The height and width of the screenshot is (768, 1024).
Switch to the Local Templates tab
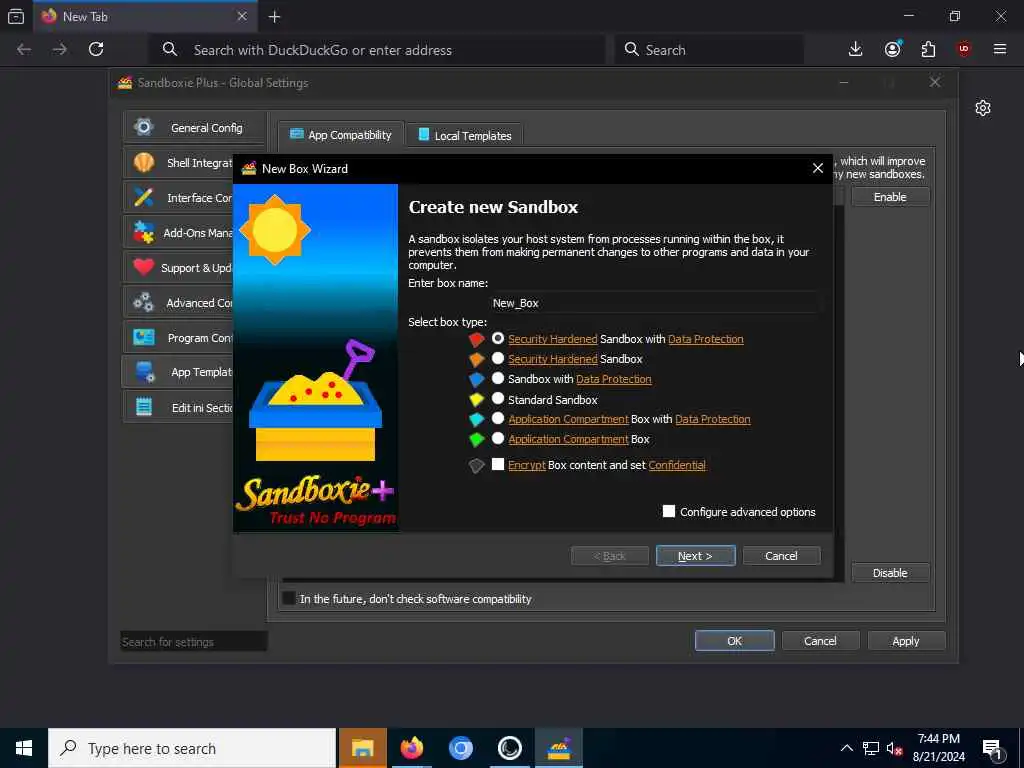coord(465,136)
